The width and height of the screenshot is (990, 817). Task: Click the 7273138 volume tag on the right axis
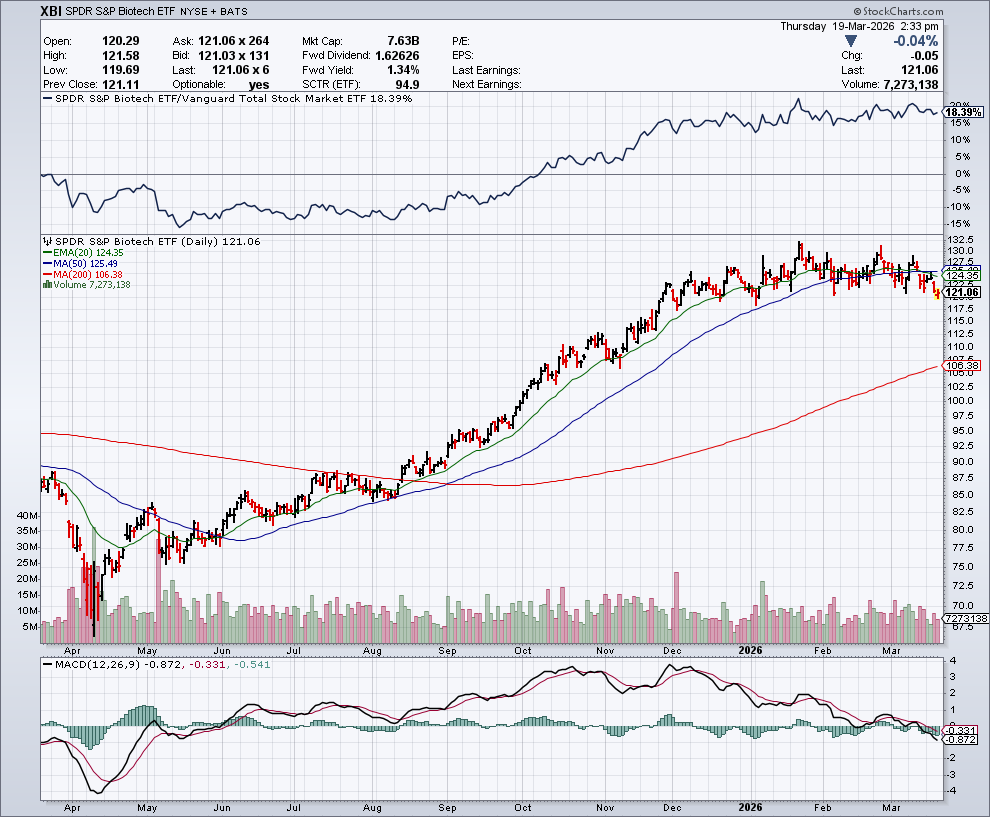964,620
